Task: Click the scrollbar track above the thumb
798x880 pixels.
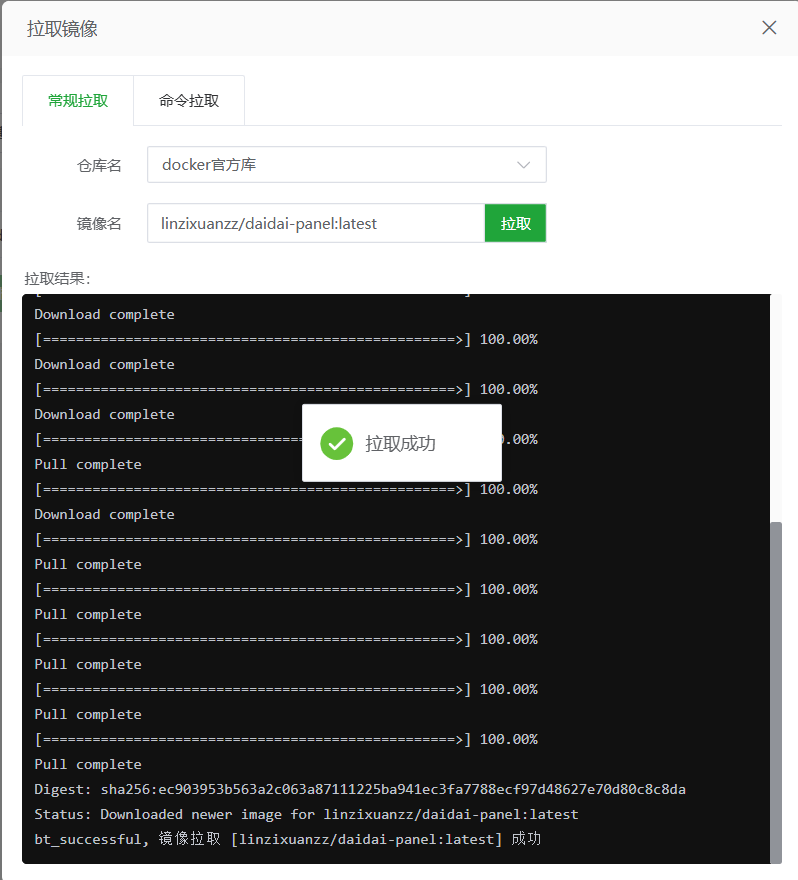Action: (x=775, y=400)
